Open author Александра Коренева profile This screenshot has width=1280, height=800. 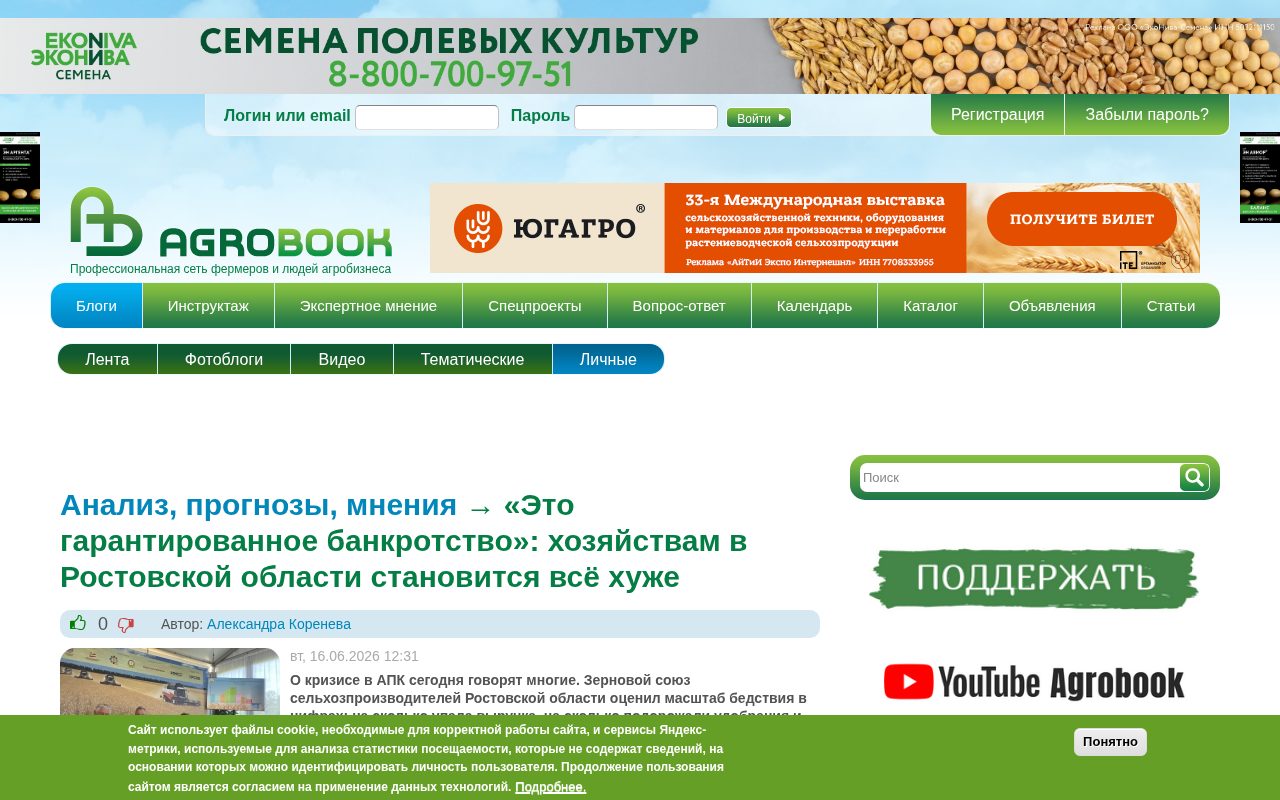click(279, 624)
